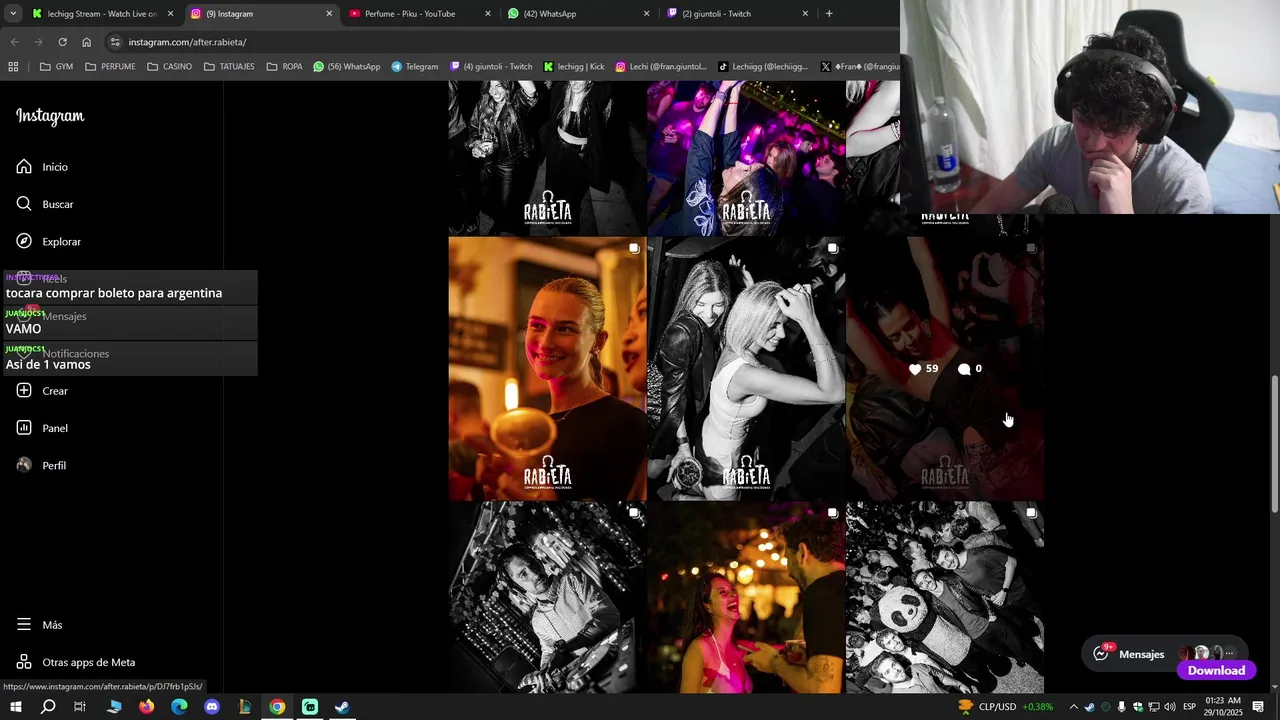Image resolution: width=1280 pixels, height=720 pixels.
Task: Open League of Legends from the taskbar
Action: [x=244, y=707]
